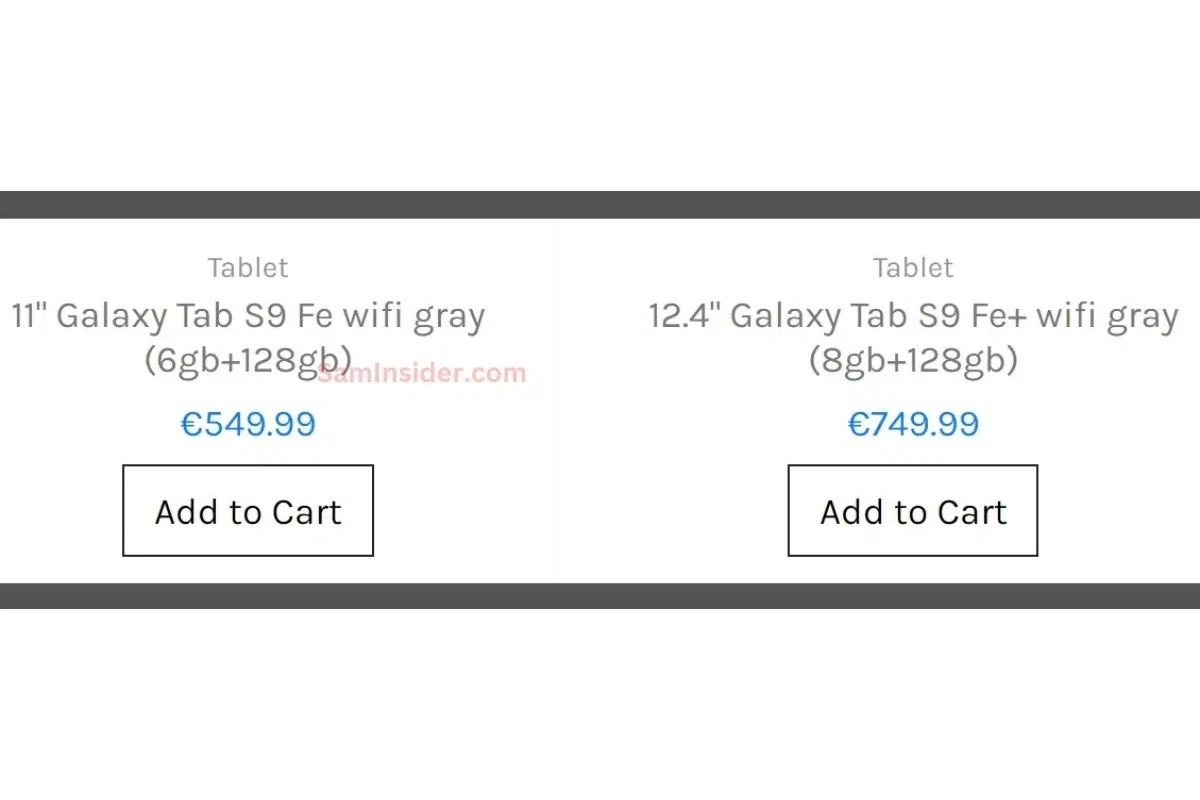Click "wifi gray" in the S9 Fe title
This screenshot has height=800, width=1200.
pyautogui.click(x=414, y=317)
